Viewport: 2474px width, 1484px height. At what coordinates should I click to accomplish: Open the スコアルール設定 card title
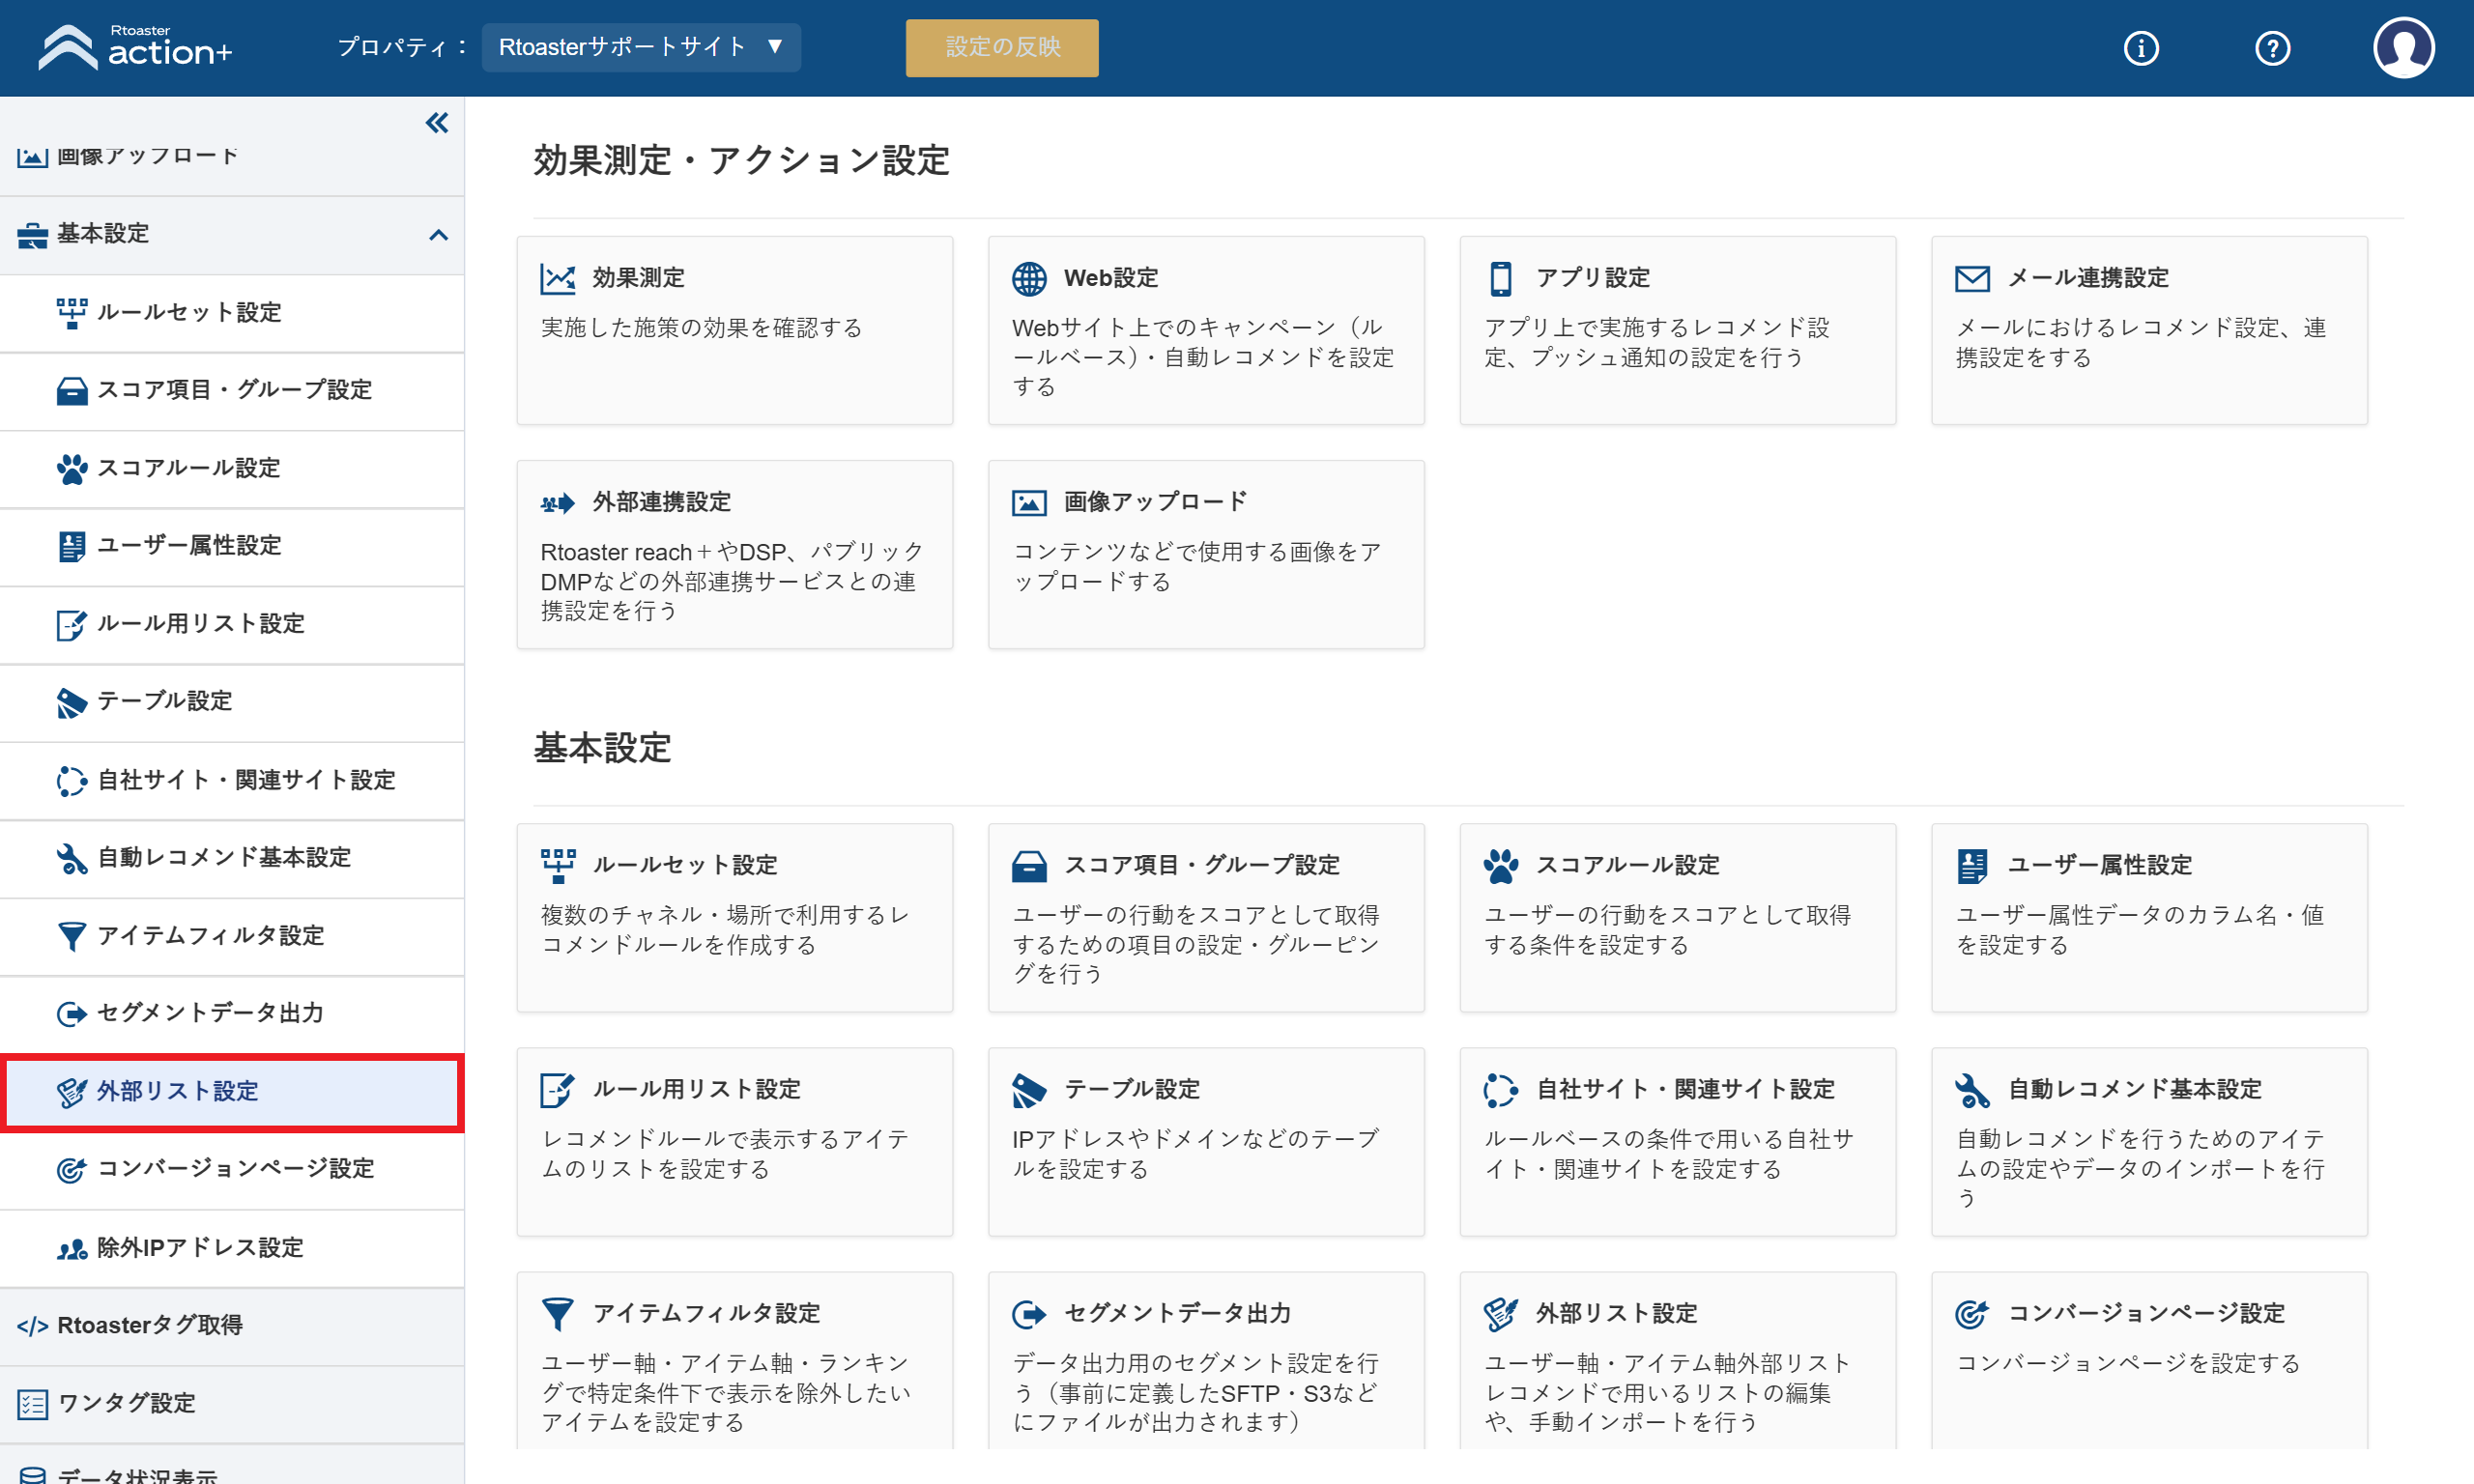(1627, 865)
